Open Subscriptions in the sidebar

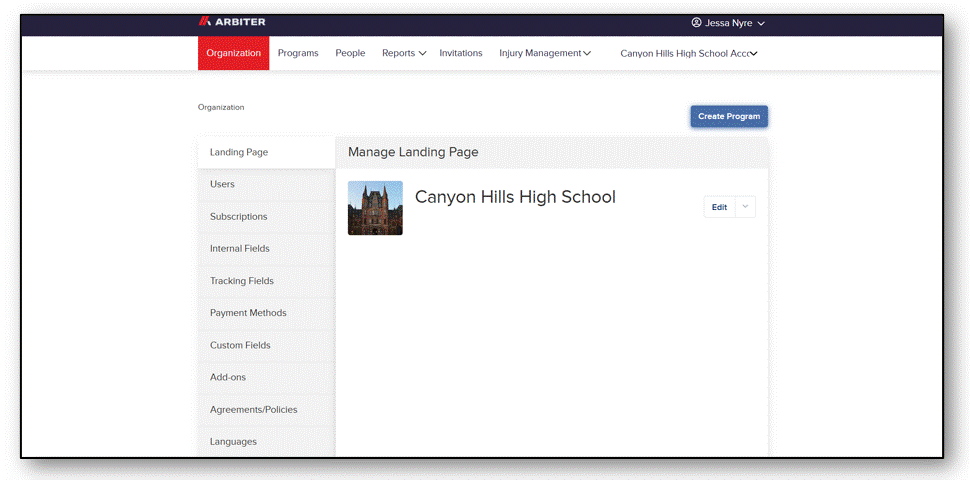click(267, 216)
